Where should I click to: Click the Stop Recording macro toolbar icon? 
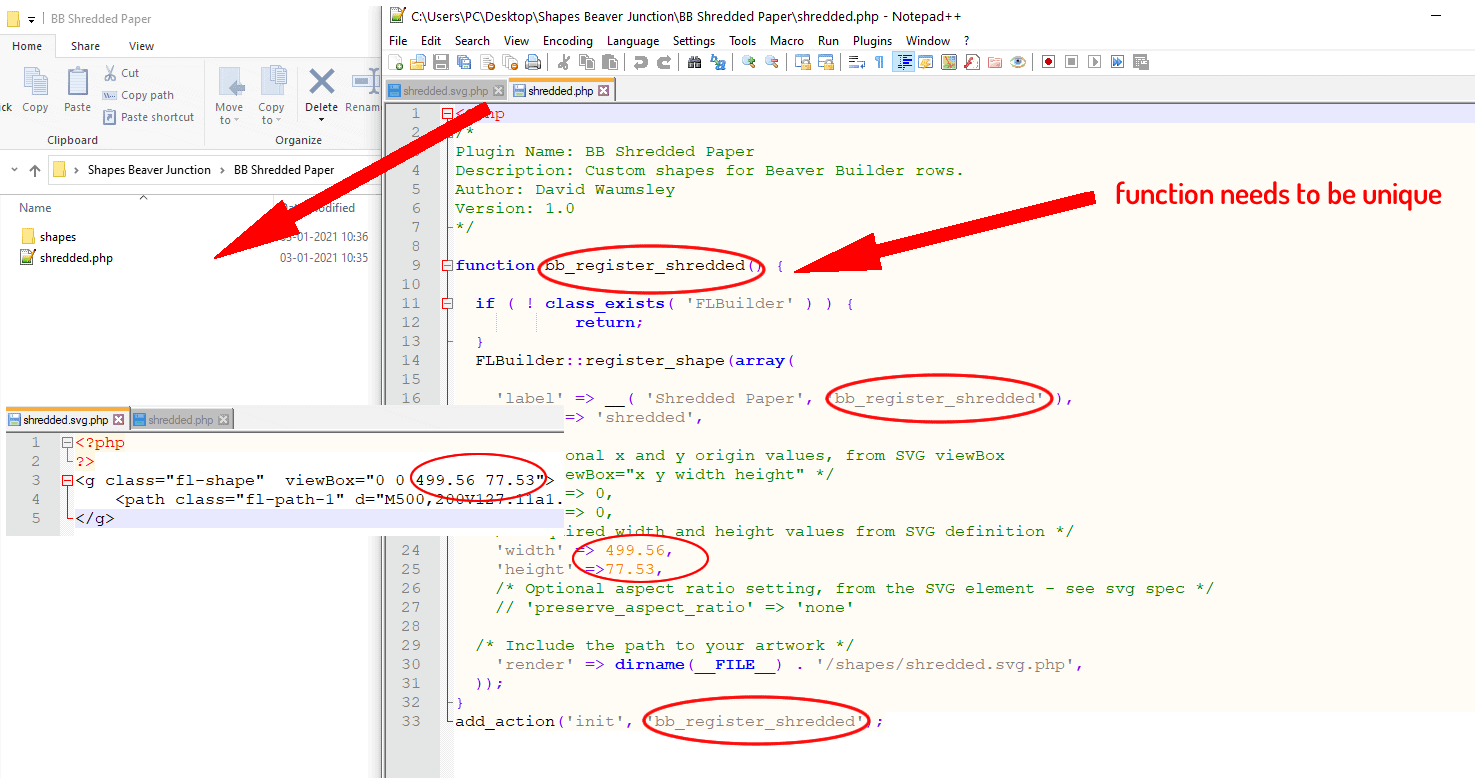(1071, 62)
